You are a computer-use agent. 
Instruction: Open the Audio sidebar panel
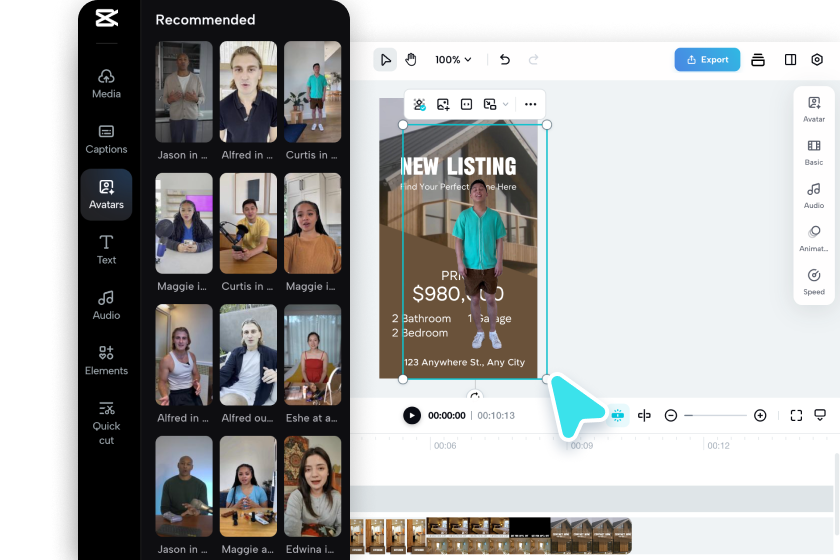pos(106,305)
